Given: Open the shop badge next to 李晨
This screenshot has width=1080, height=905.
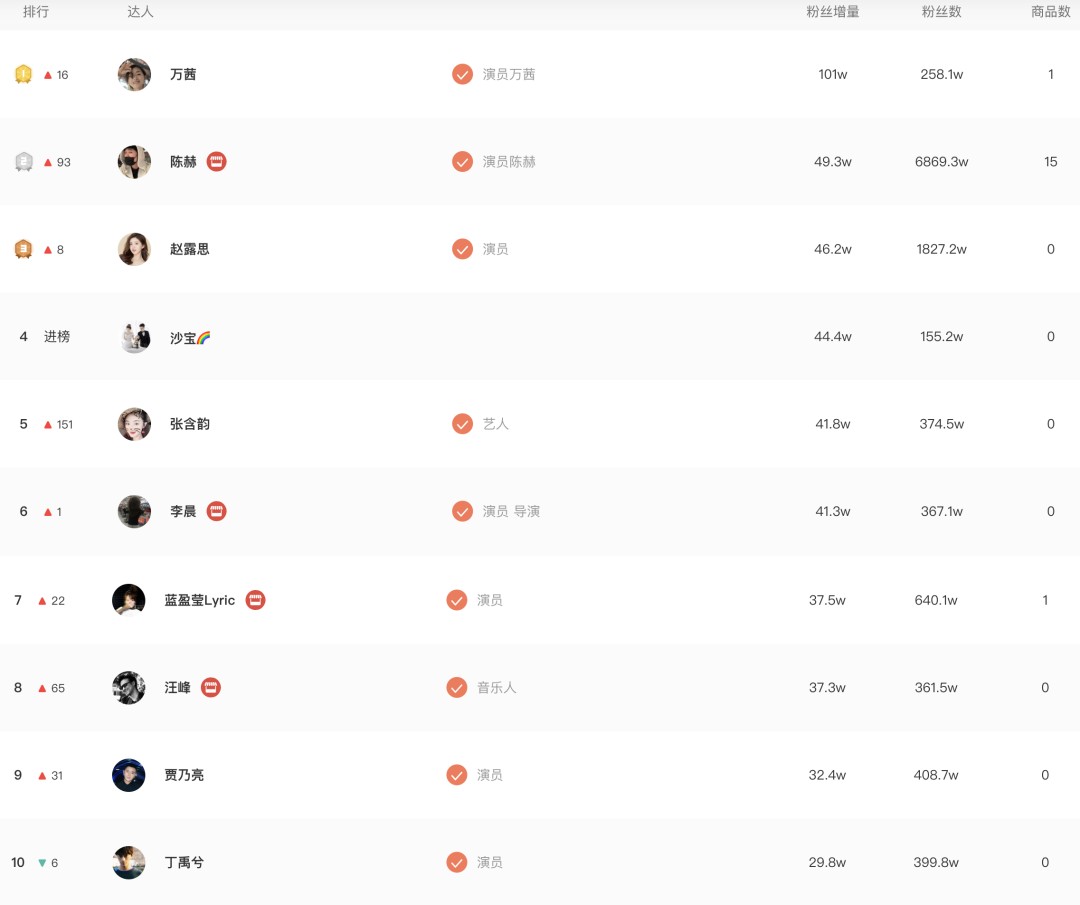Looking at the screenshot, I should coord(216,511).
